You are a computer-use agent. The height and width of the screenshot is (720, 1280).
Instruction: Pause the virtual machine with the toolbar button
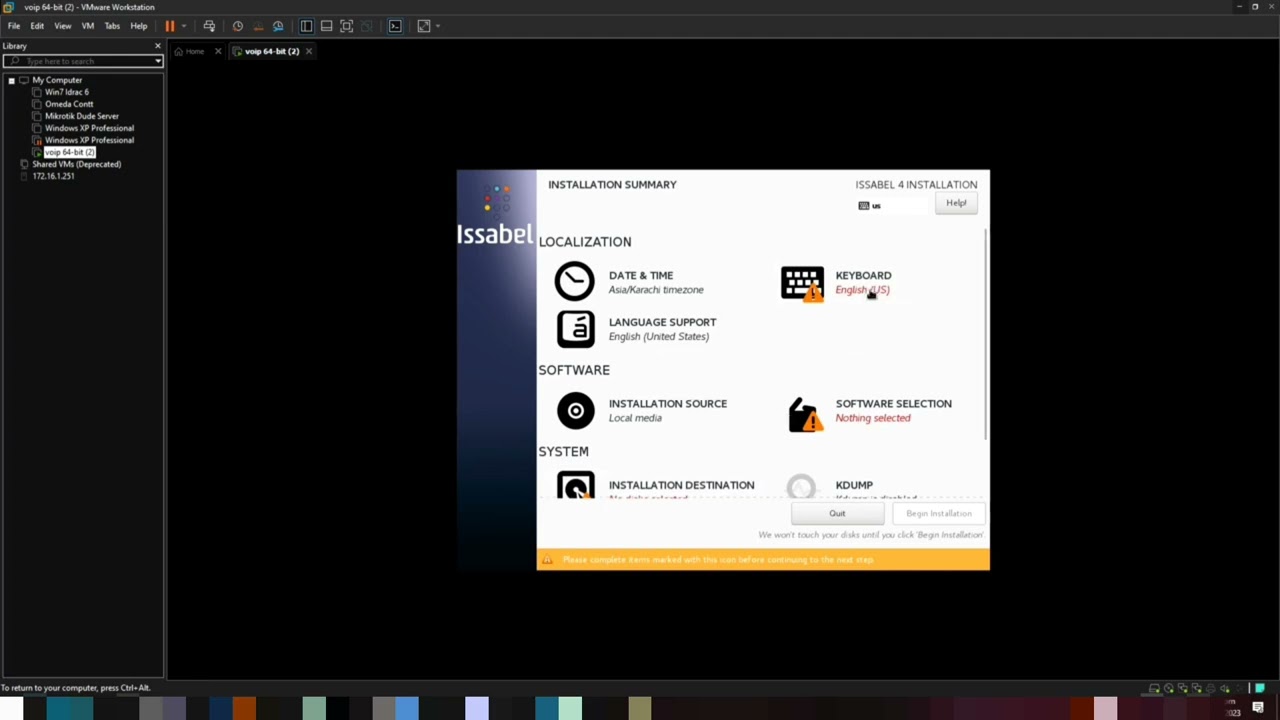coord(170,26)
